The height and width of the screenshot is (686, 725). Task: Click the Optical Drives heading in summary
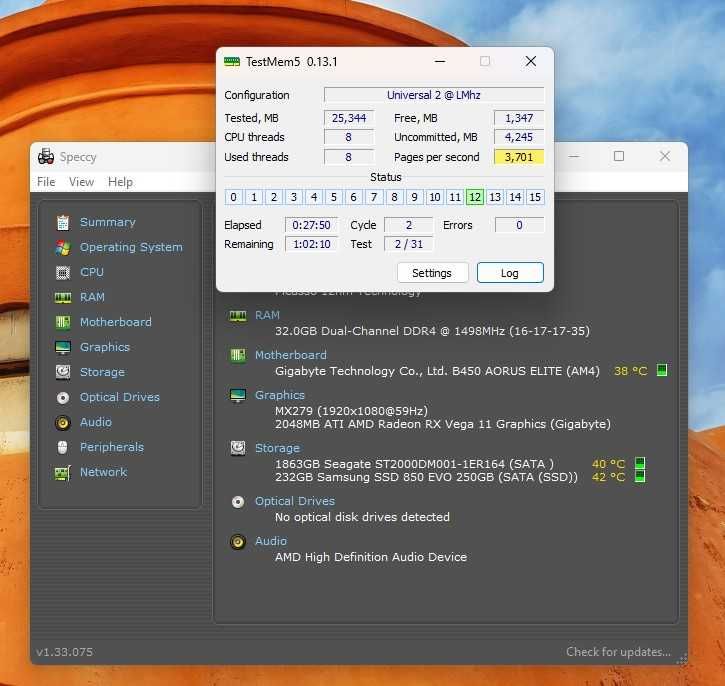pyautogui.click(x=295, y=501)
